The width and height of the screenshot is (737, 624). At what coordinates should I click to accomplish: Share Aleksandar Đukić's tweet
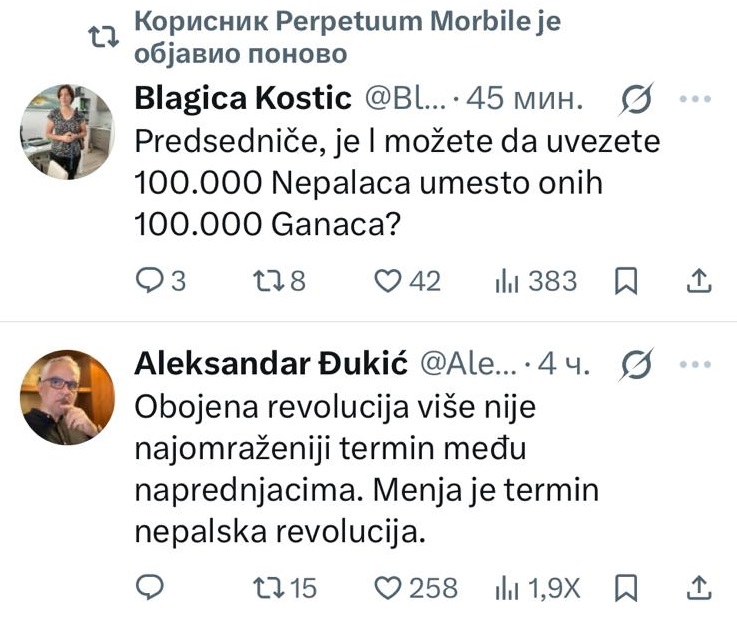pos(699,588)
